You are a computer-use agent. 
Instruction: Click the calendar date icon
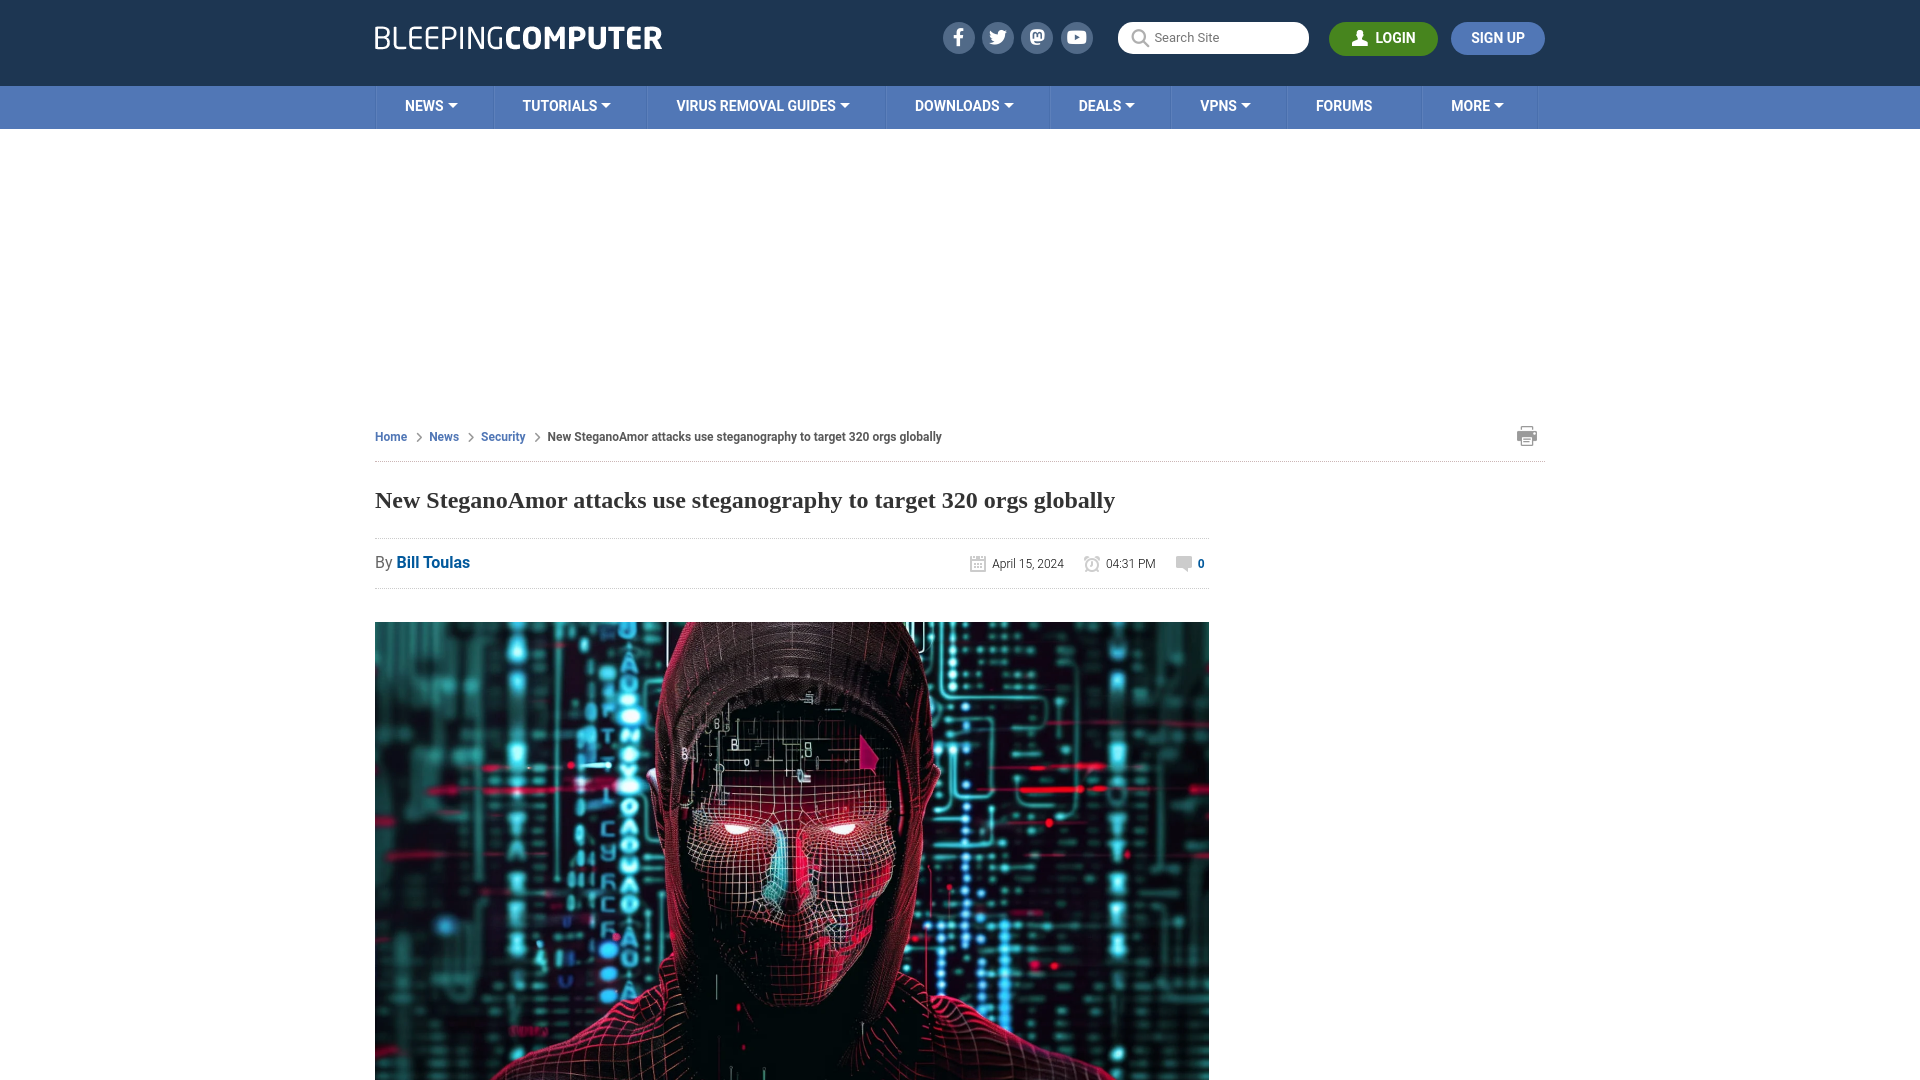pos(977,563)
